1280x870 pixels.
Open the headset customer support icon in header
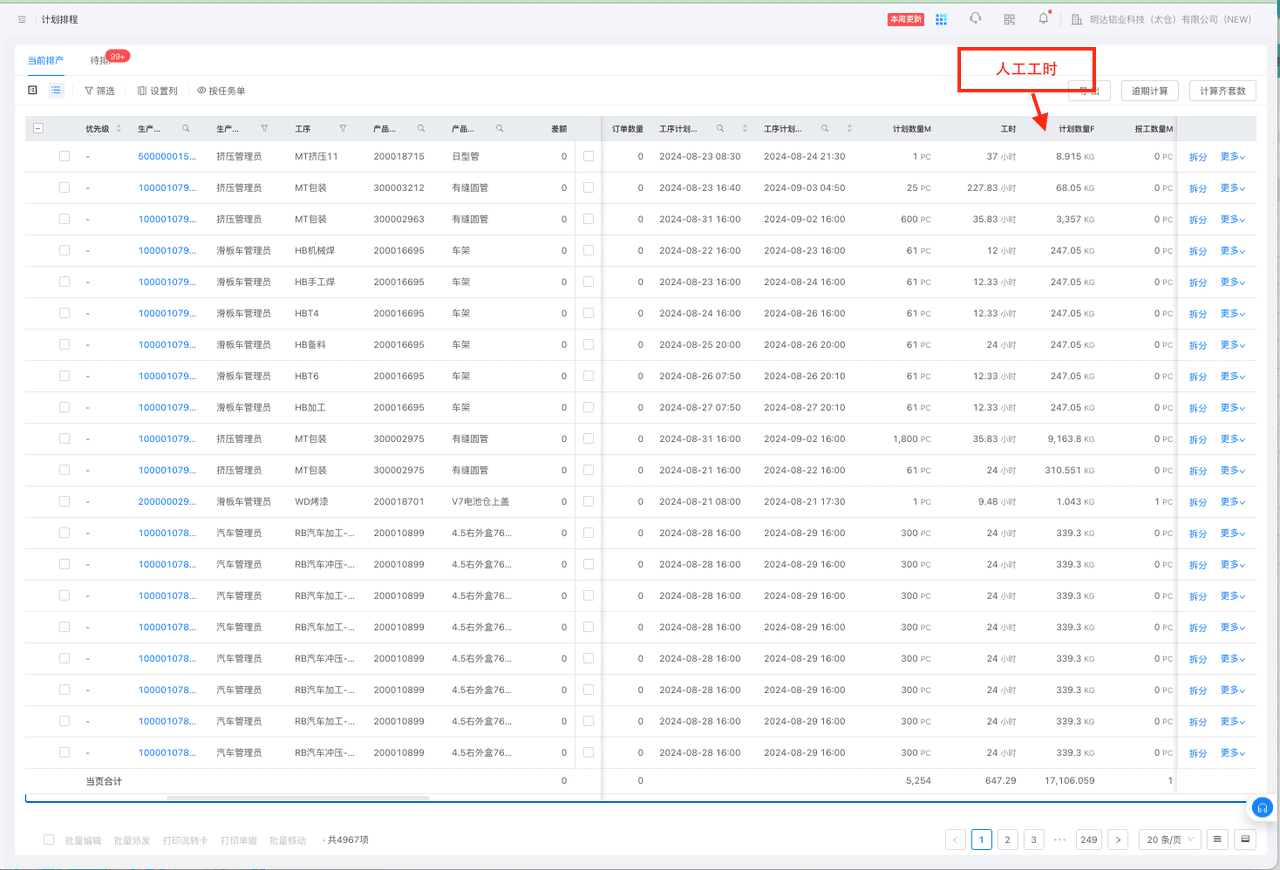click(975, 19)
